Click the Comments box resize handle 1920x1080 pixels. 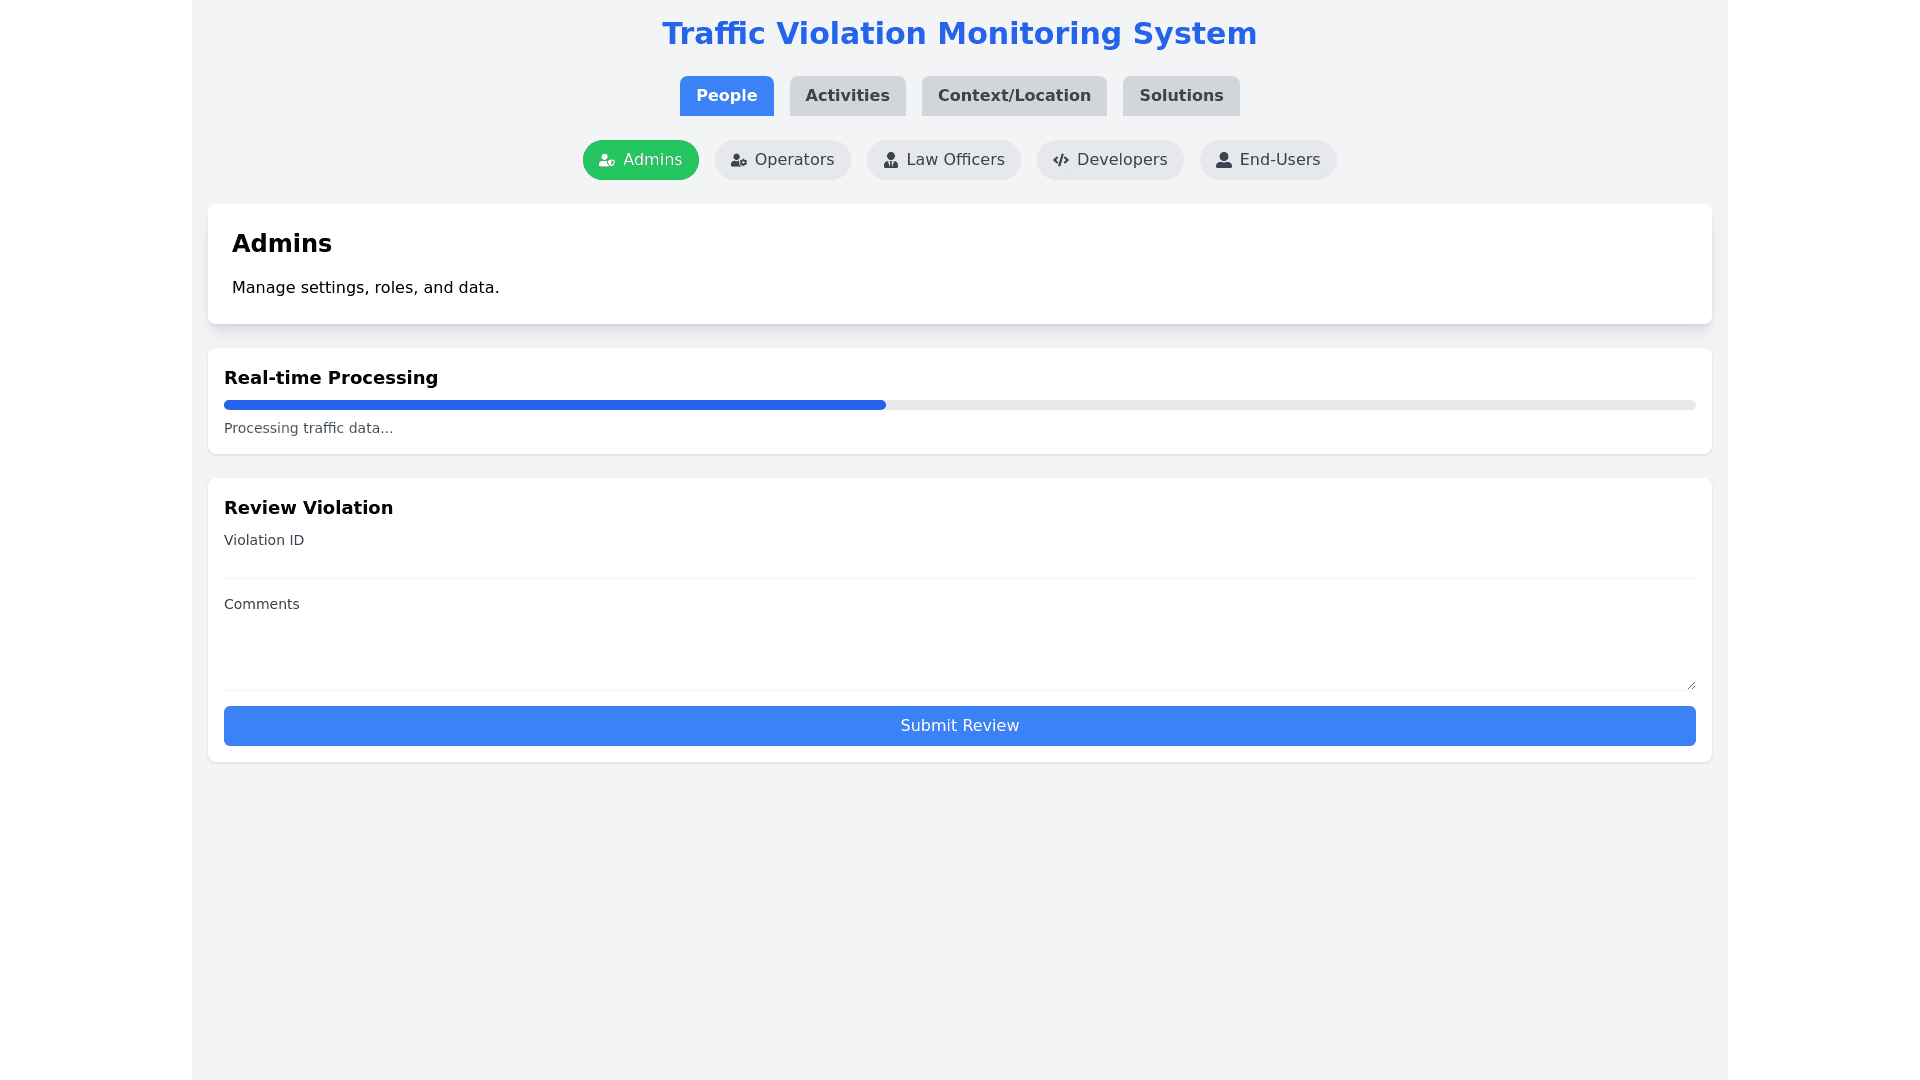point(1691,685)
